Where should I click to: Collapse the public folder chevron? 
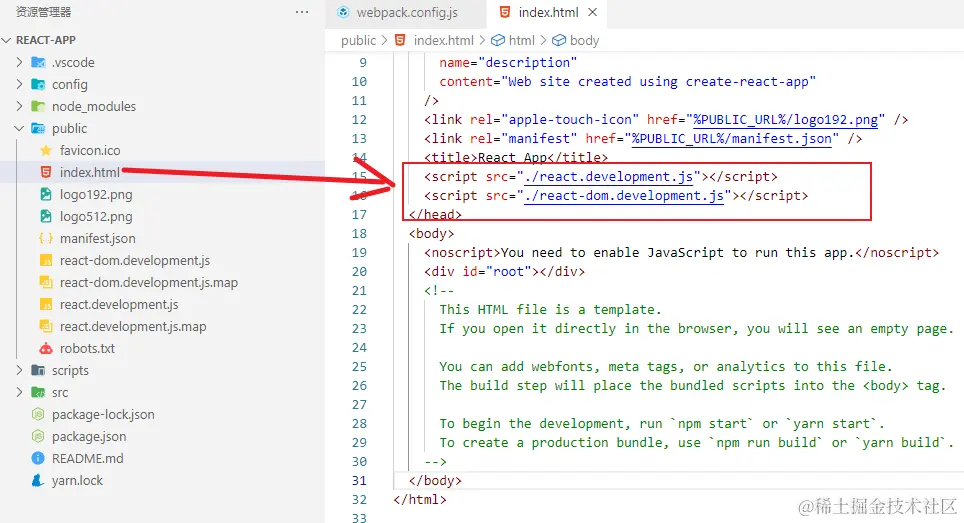19,128
